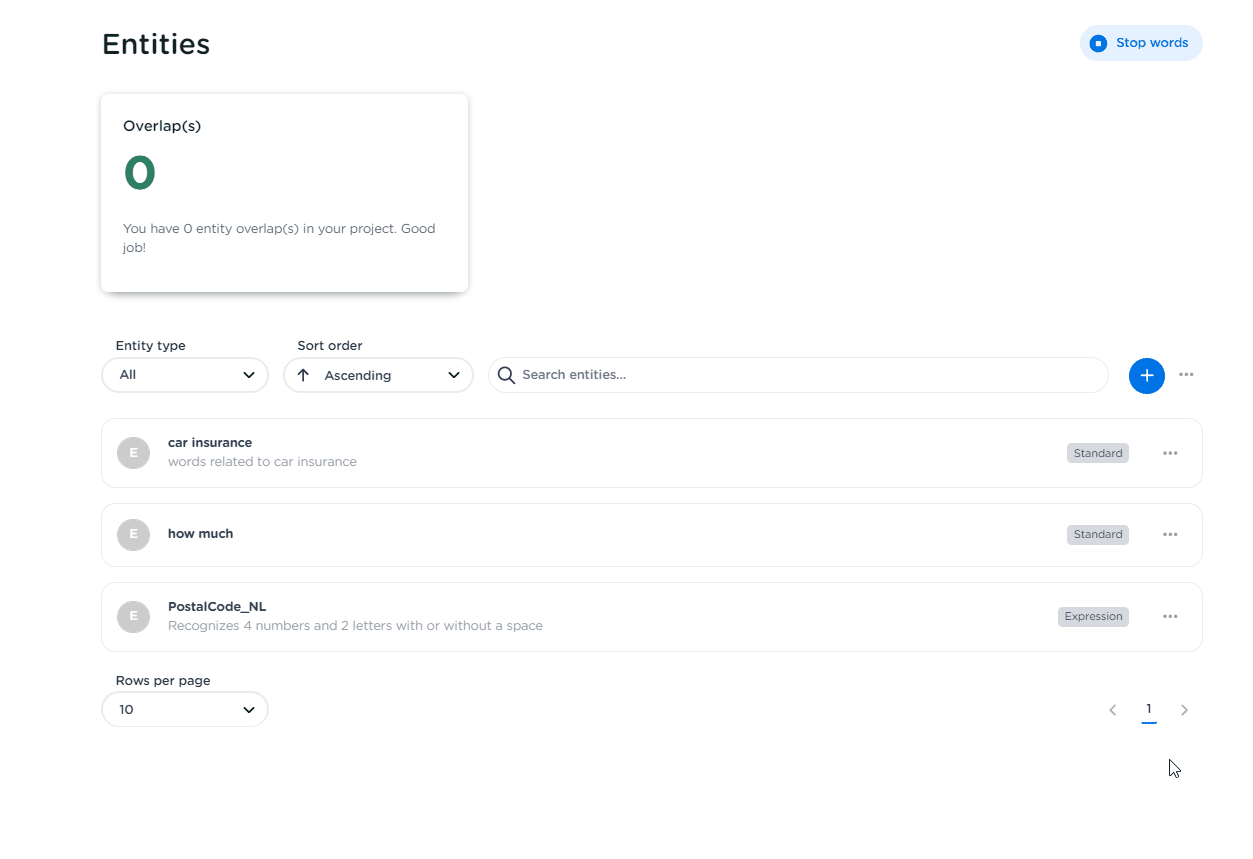Open the car insurance entity
This screenshot has width=1253, height=859.
pos(210,443)
